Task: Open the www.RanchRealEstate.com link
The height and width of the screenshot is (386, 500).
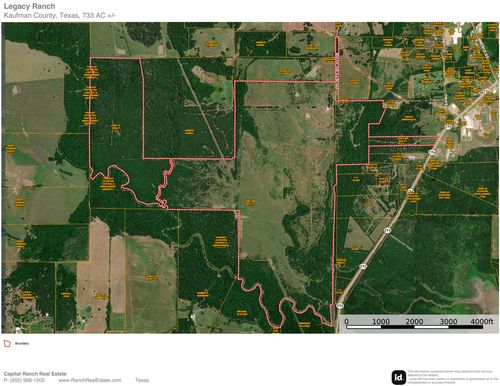Action: click(90, 380)
